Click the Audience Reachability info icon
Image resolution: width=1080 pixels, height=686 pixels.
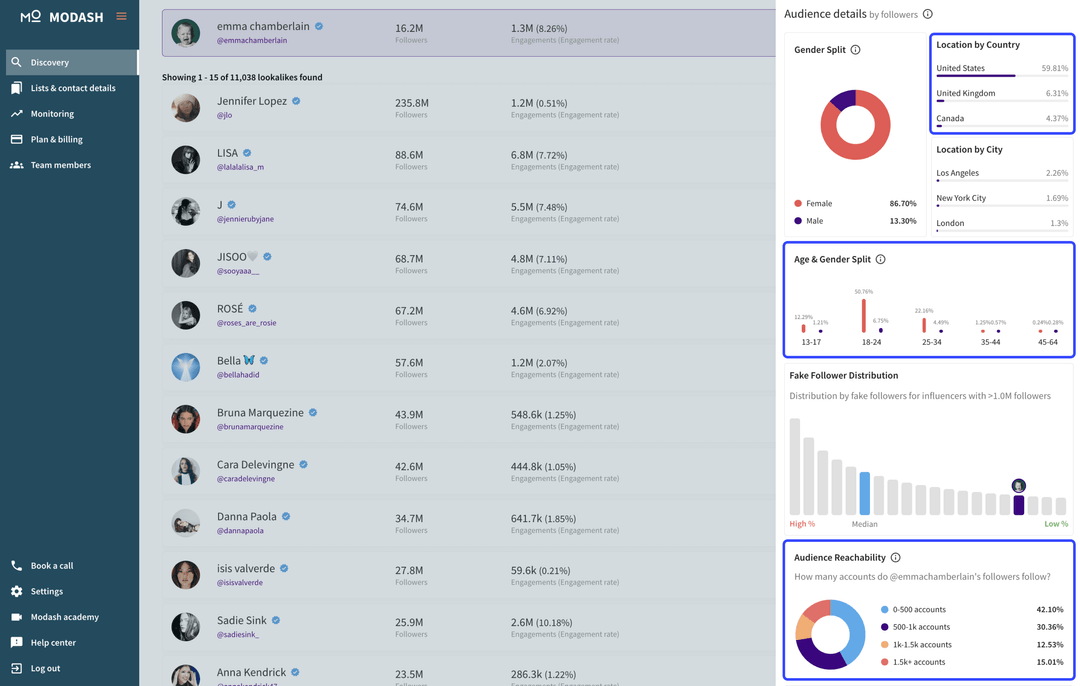click(896, 557)
